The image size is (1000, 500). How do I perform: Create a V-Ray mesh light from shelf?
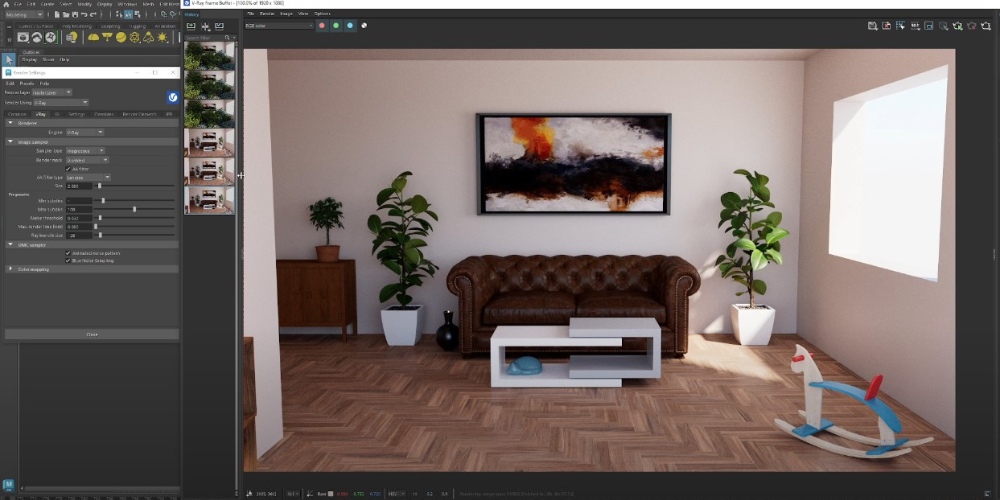click(x=135, y=38)
